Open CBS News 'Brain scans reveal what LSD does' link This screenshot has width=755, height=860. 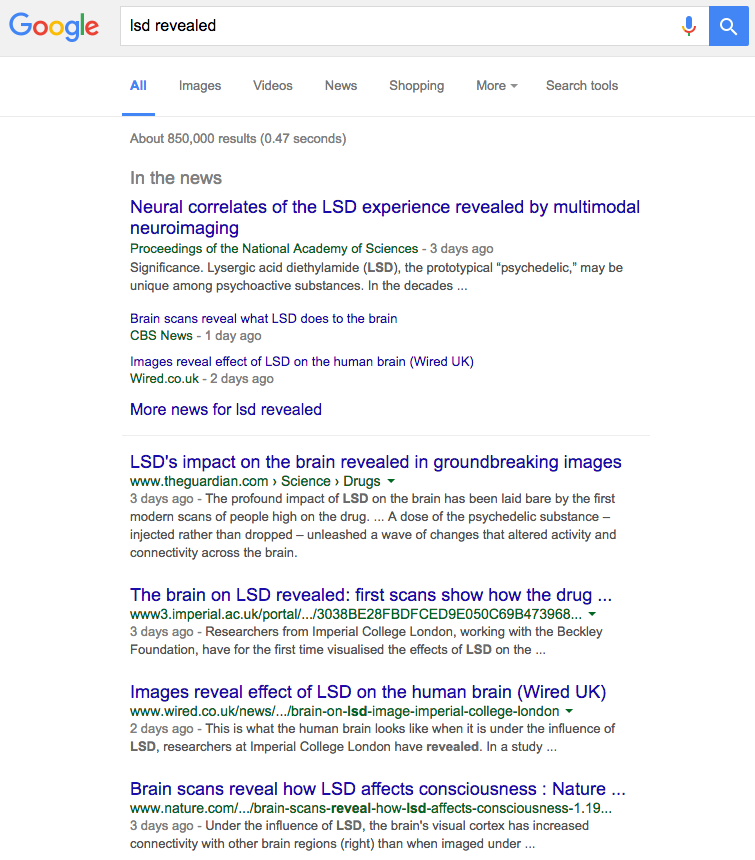(263, 319)
